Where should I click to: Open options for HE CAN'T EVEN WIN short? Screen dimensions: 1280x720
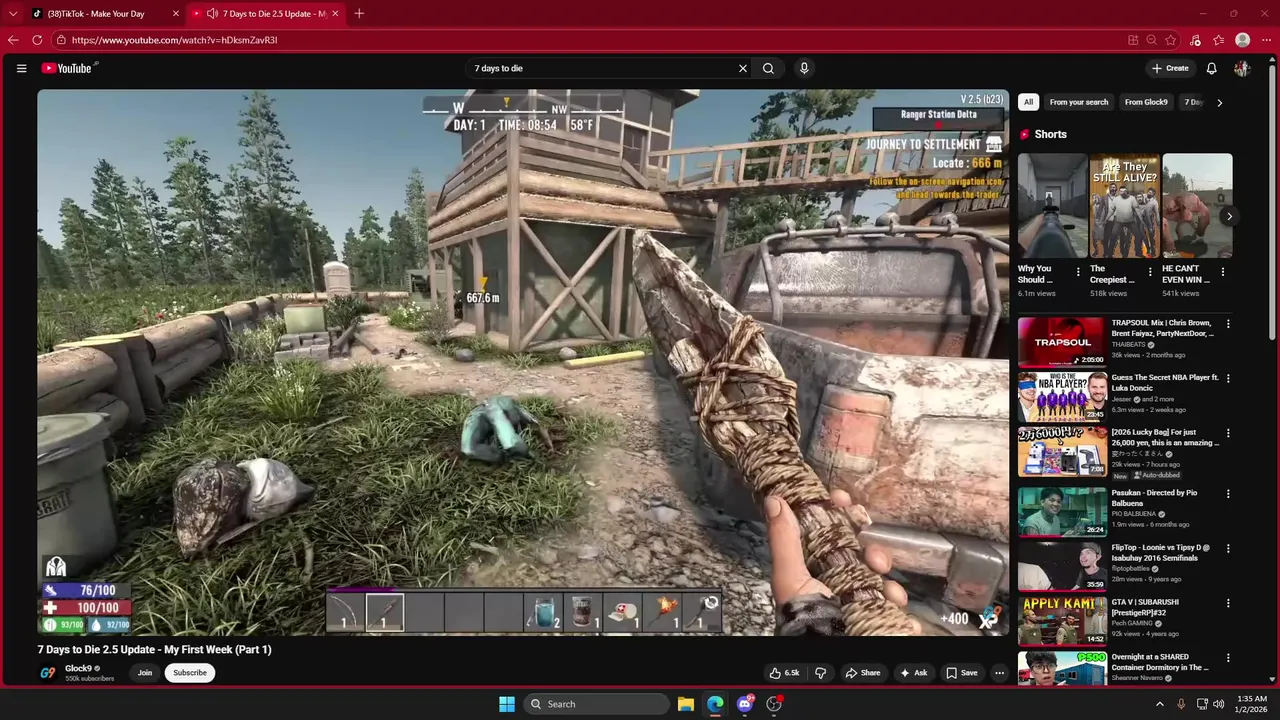tap(1222, 271)
